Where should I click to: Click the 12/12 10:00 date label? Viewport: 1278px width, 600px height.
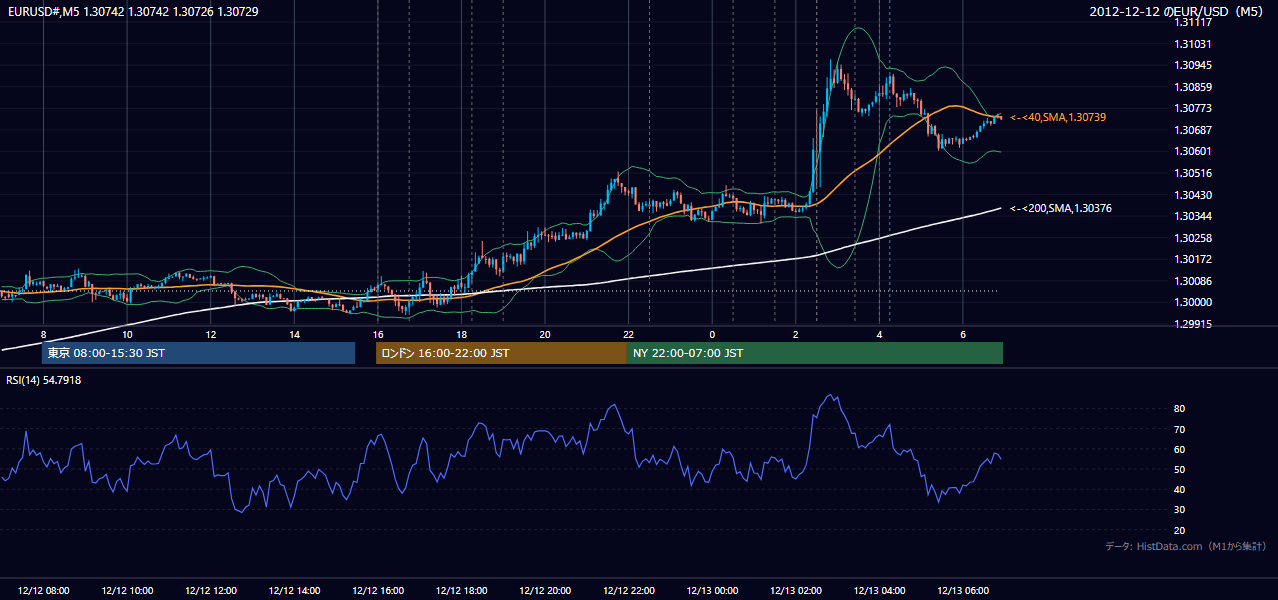[127, 591]
